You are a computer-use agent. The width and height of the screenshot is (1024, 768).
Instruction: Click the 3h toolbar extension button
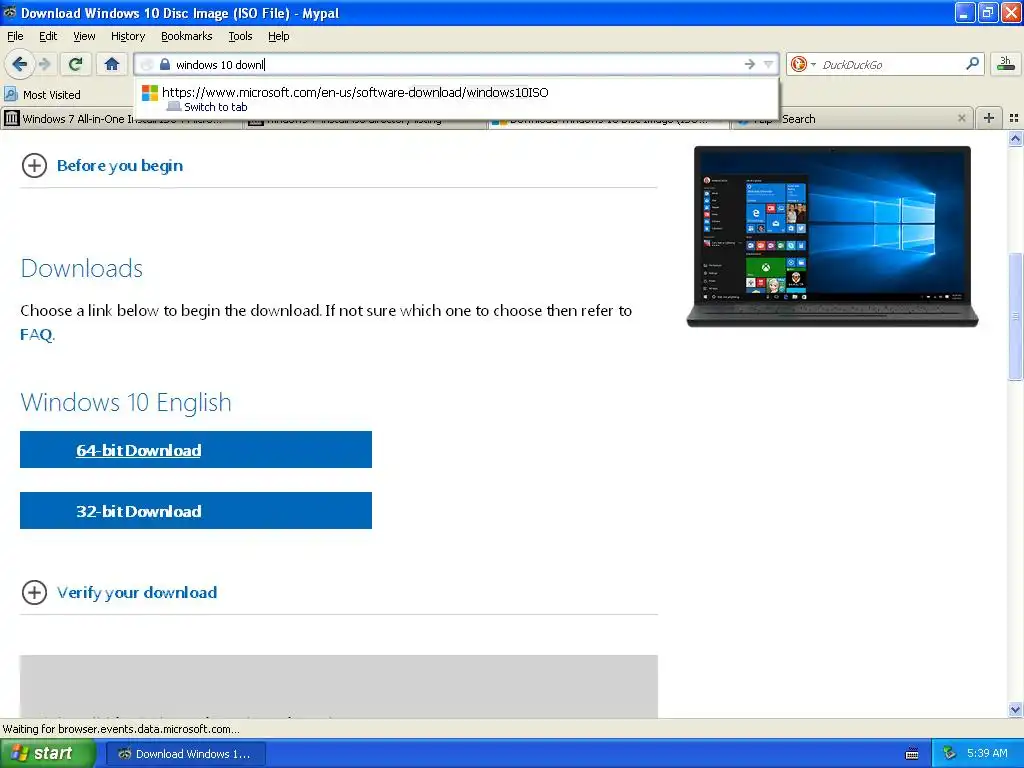[1005, 63]
